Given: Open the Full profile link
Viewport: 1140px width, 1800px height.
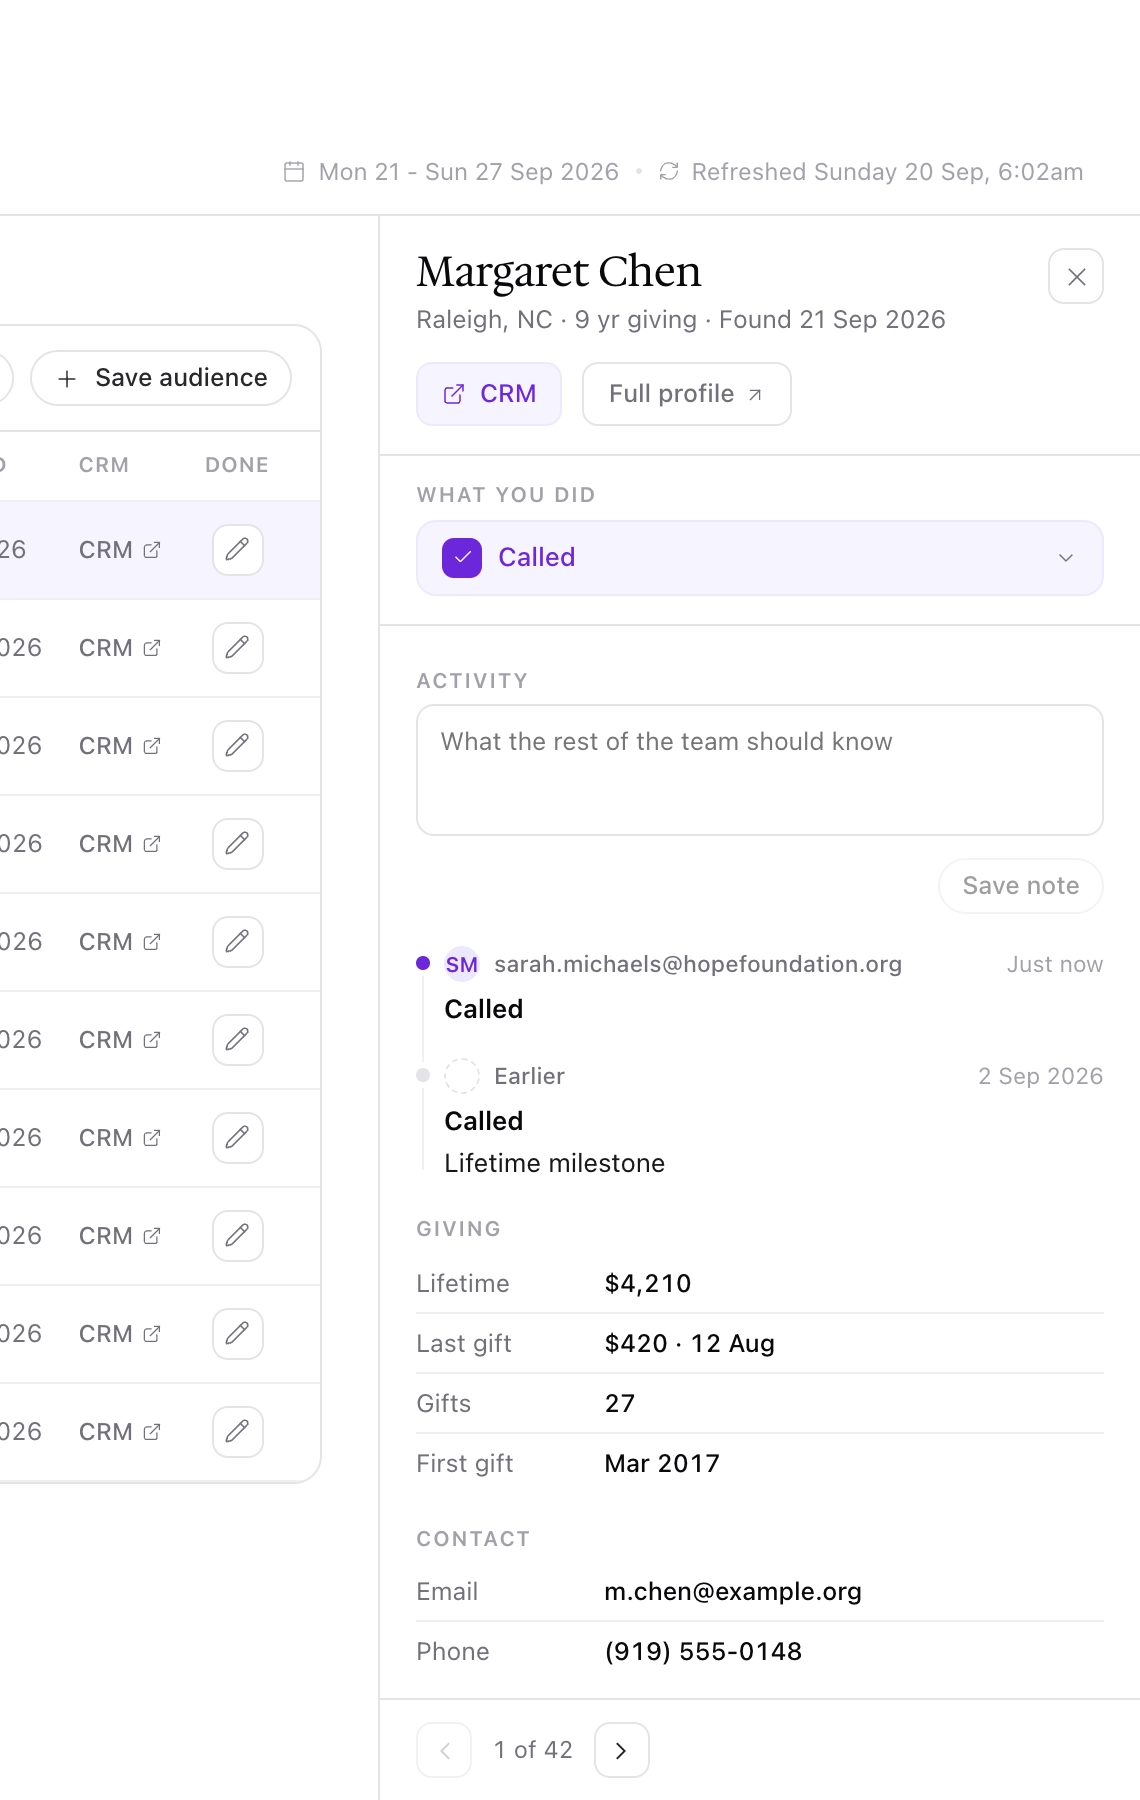Looking at the screenshot, I should pos(687,394).
